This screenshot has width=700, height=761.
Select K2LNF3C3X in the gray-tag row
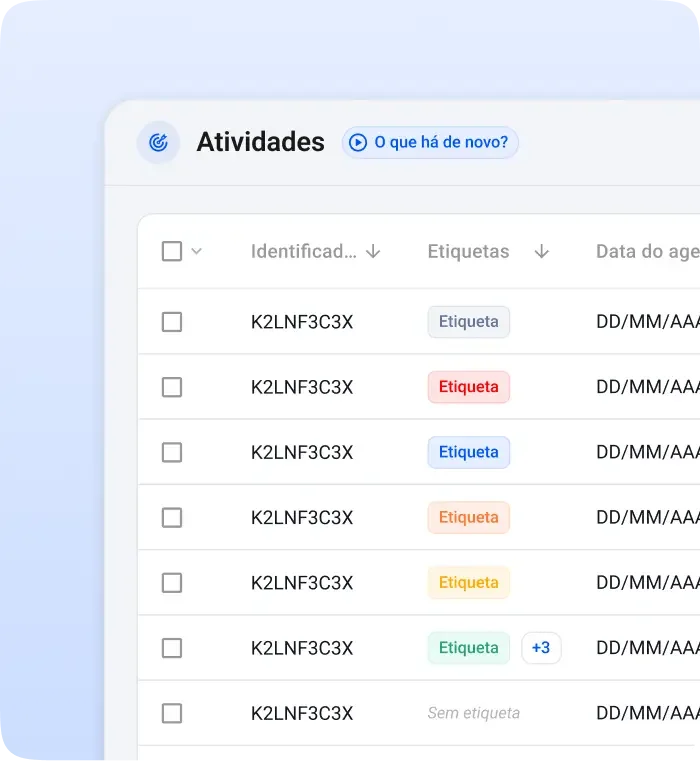(x=302, y=322)
